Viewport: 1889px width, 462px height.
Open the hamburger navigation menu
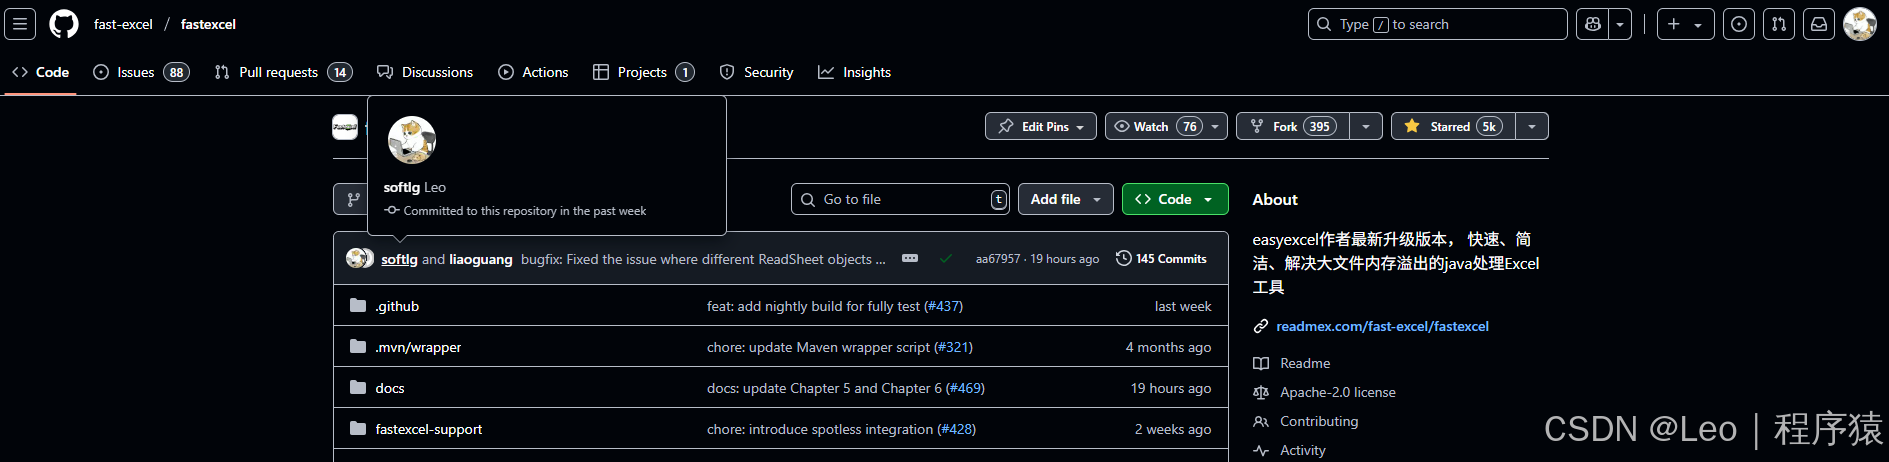click(x=20, y=24)
